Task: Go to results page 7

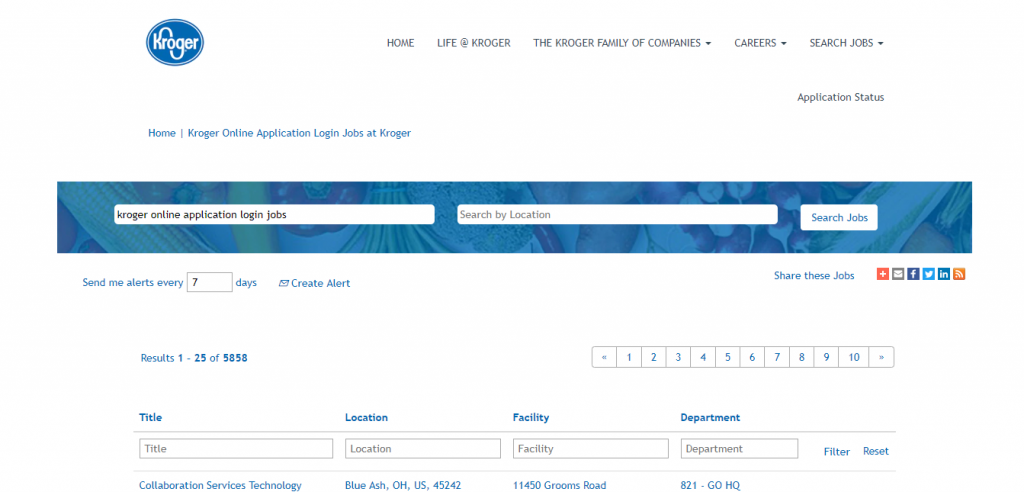Action: coord(777,357)
